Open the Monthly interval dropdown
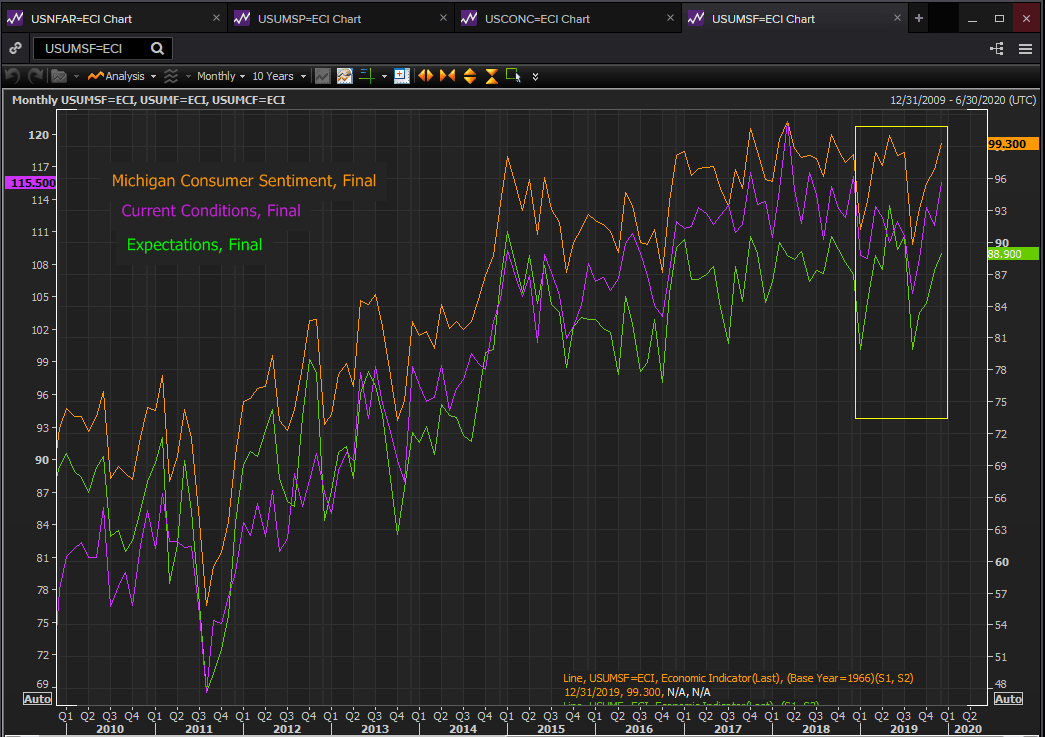This screenshot has height=737, width=1045. click(x=220, y=76)
